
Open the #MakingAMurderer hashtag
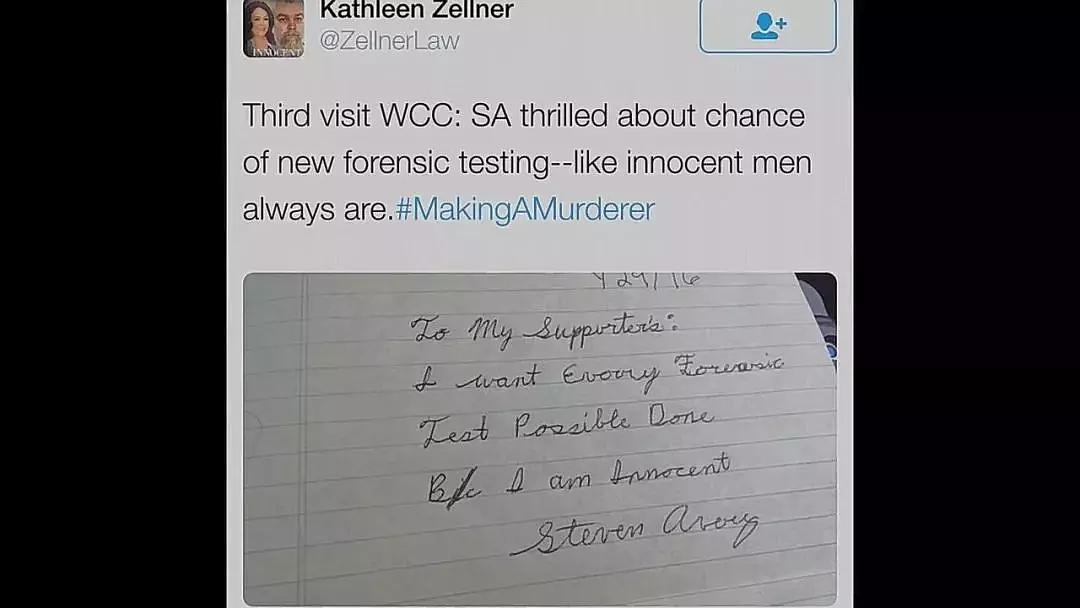(525, 210)
